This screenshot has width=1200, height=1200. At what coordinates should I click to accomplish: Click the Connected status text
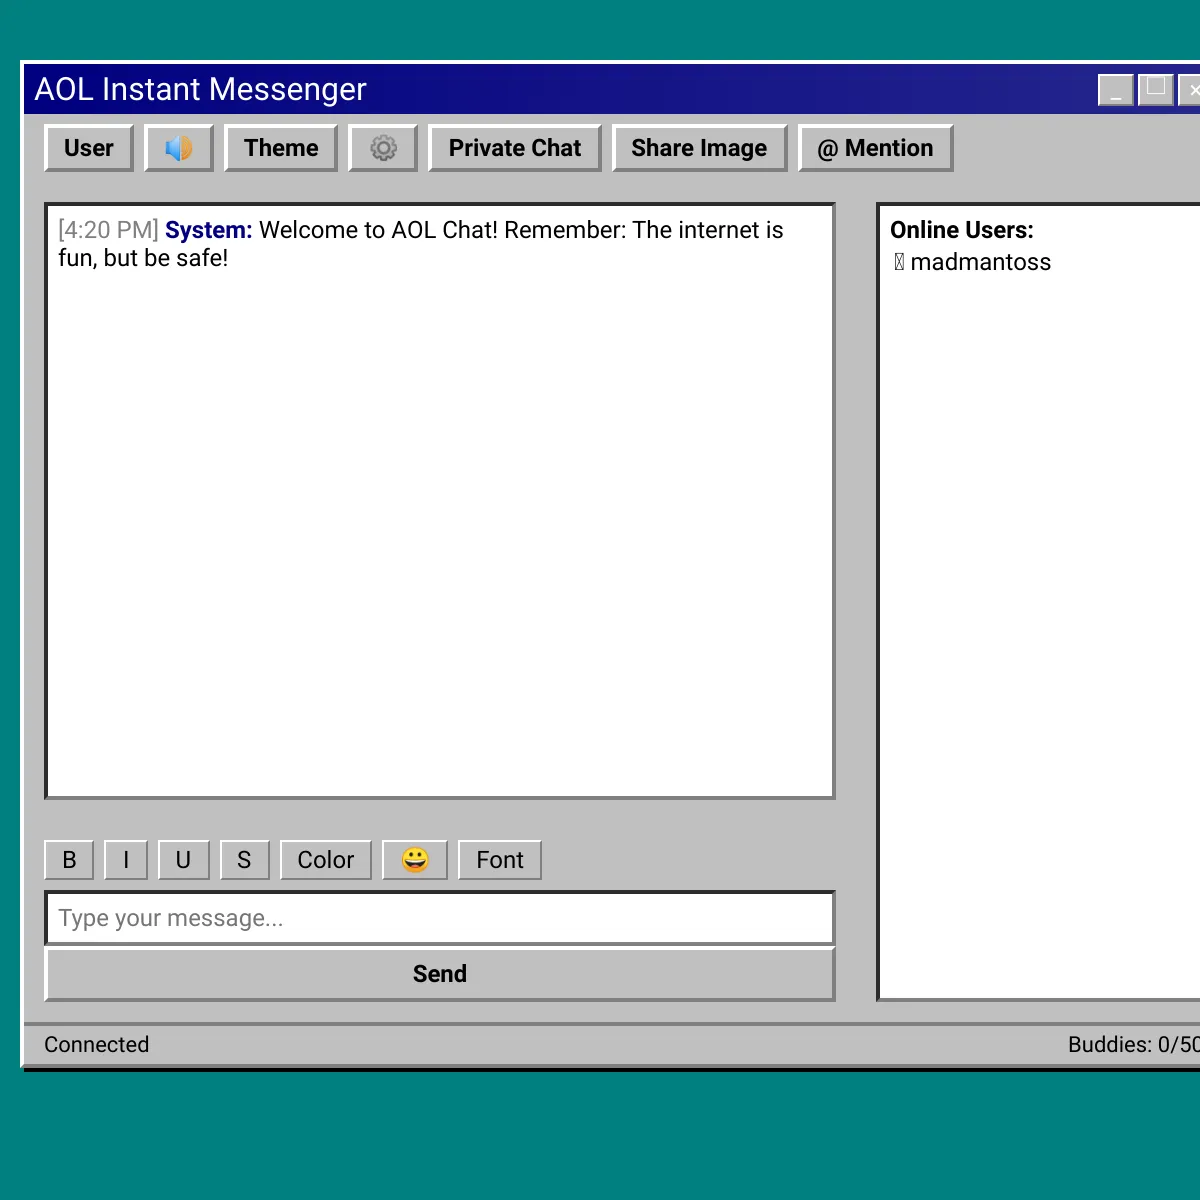pos(97,1044)
